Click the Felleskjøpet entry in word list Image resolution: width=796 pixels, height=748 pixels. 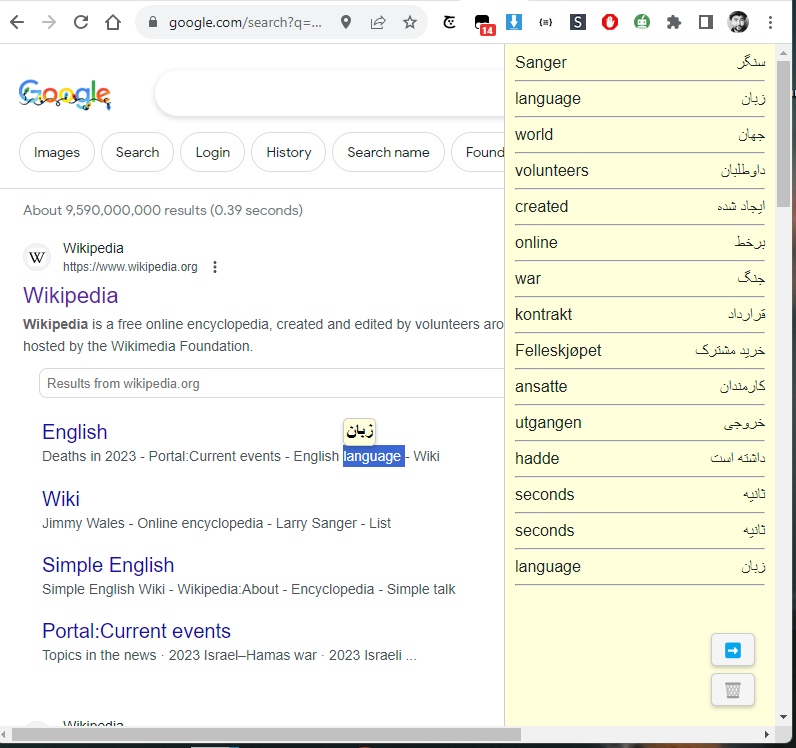click(640, 351)
